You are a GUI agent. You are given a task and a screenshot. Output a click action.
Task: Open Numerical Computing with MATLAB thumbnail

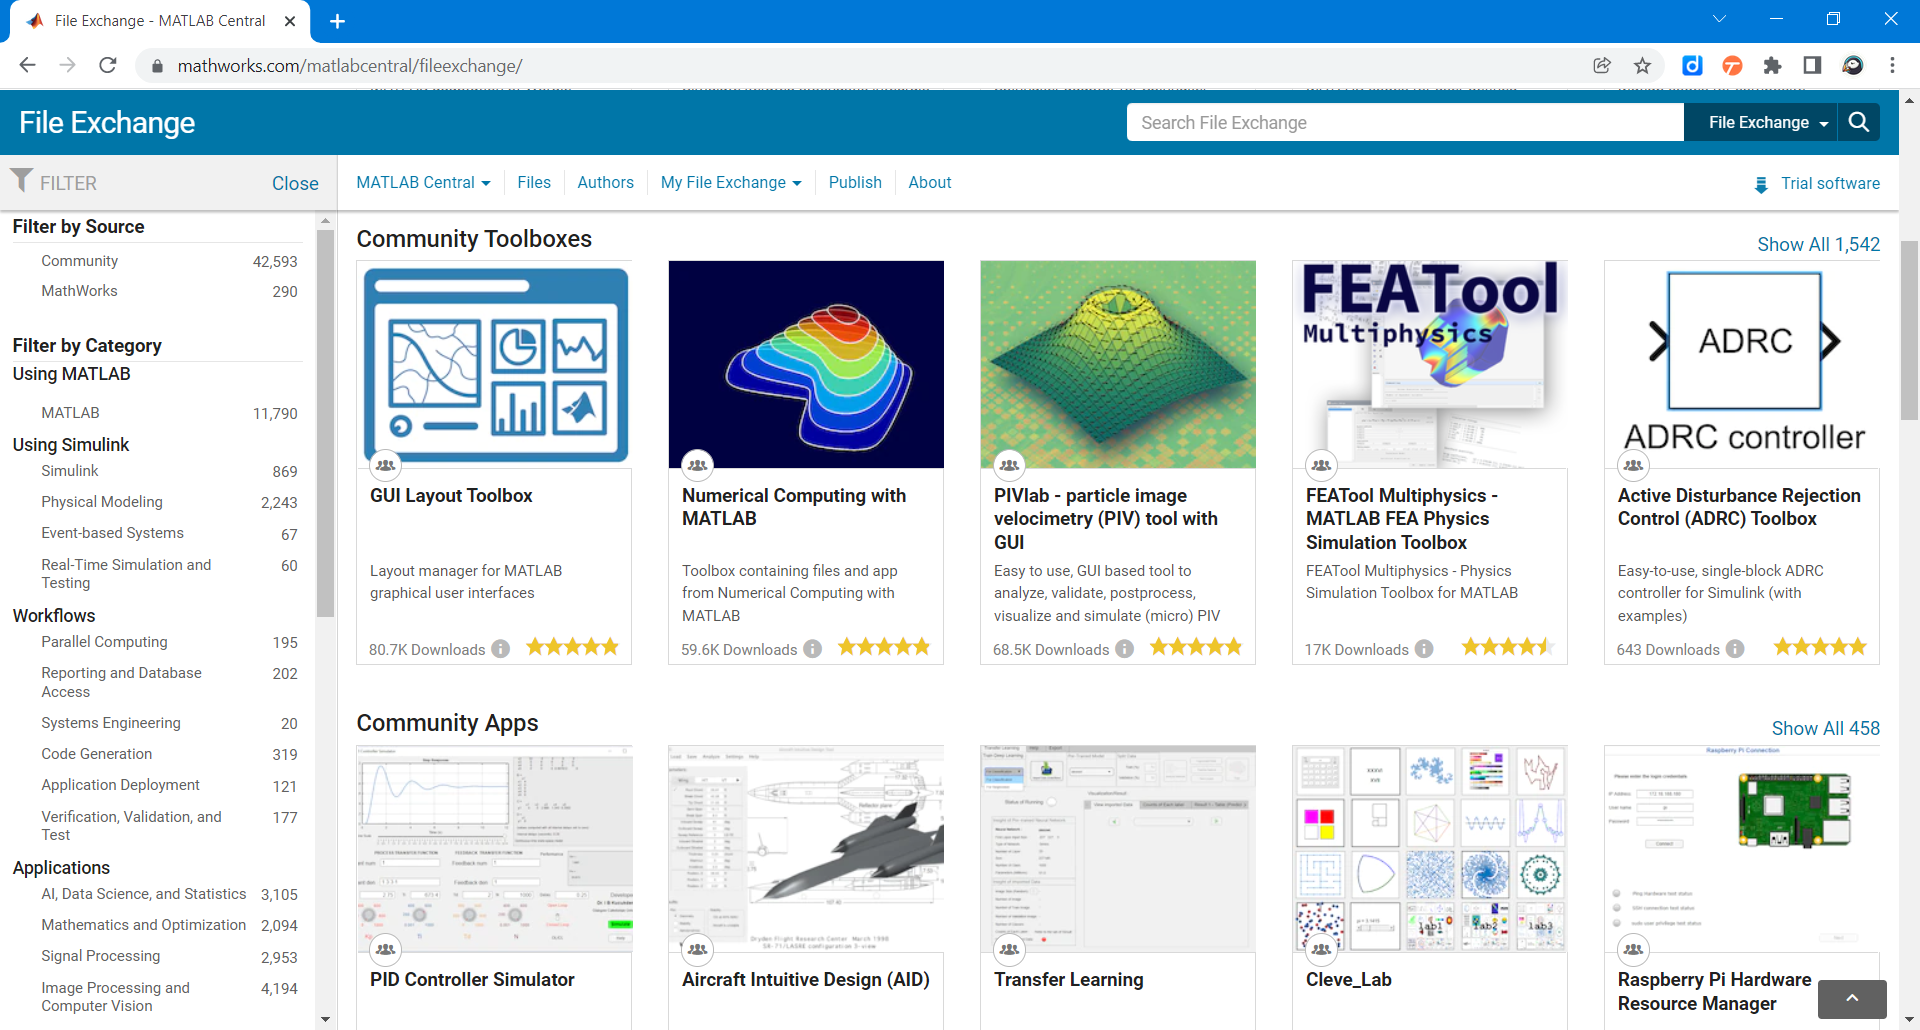point(806,364)
